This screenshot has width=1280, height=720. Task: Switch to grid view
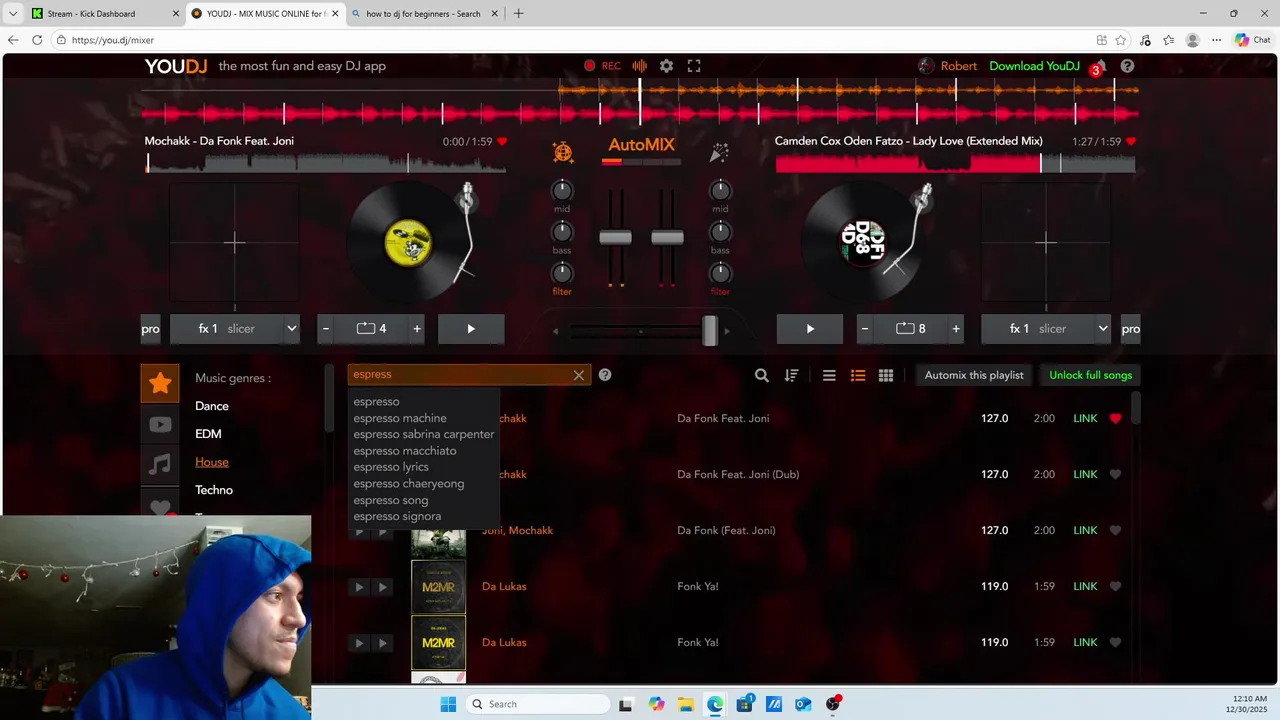[x=886, y=376]
